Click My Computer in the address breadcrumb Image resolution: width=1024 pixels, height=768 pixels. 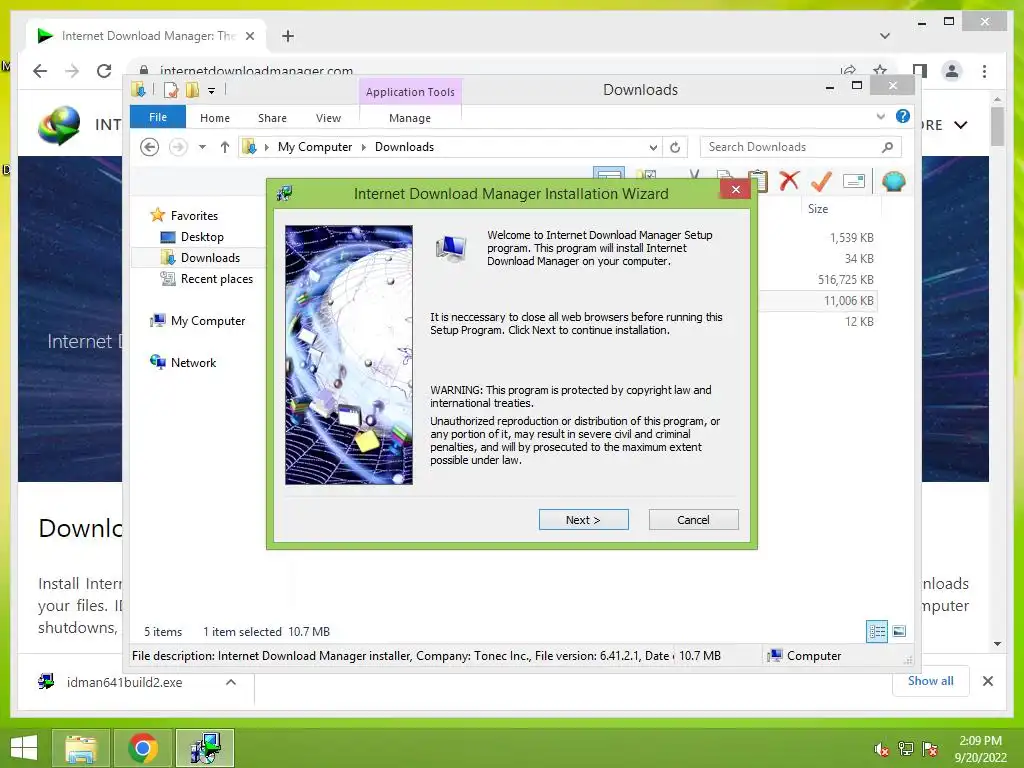315,147
